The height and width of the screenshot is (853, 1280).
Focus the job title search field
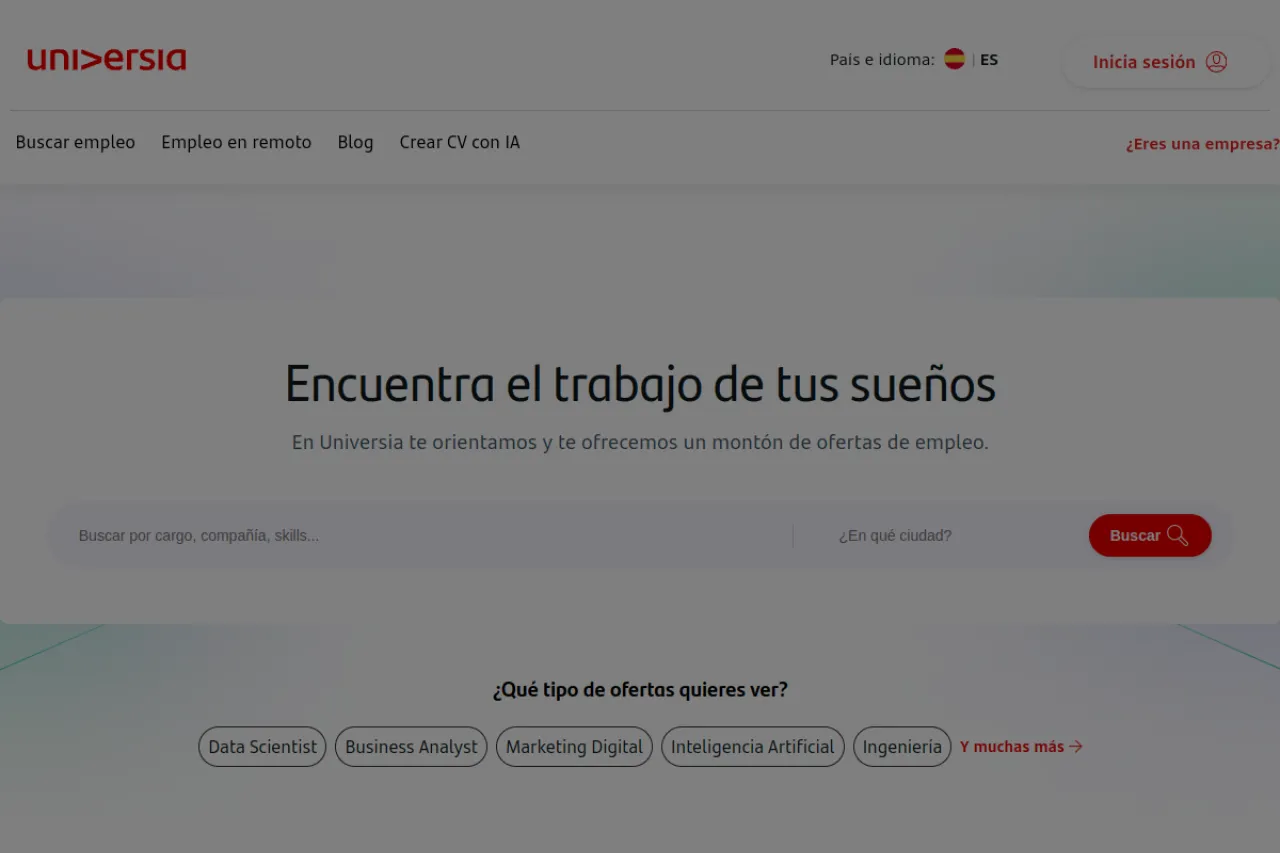click(x=430, y=536)
